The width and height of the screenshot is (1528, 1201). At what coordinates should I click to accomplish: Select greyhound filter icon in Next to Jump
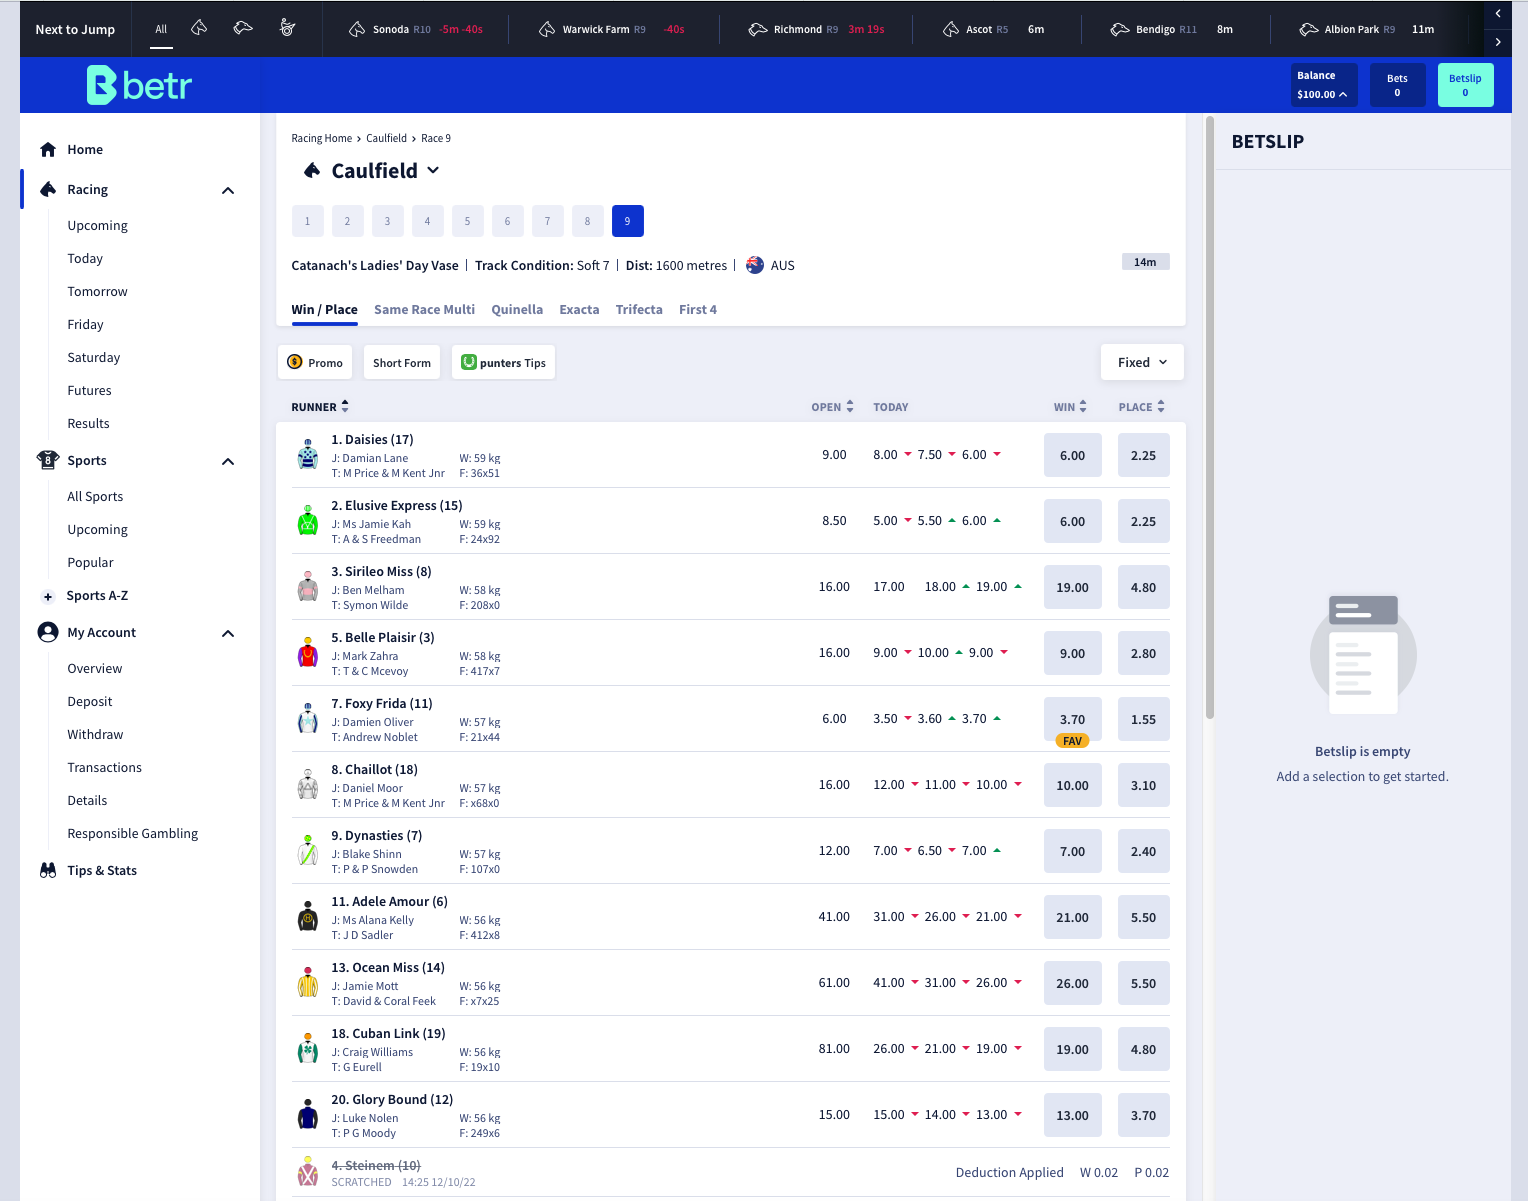click(243, 28)
